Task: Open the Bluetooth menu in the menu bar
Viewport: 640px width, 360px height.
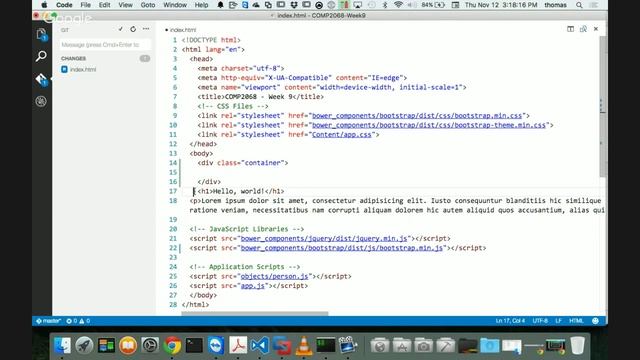Action: [x=384, y=5]
